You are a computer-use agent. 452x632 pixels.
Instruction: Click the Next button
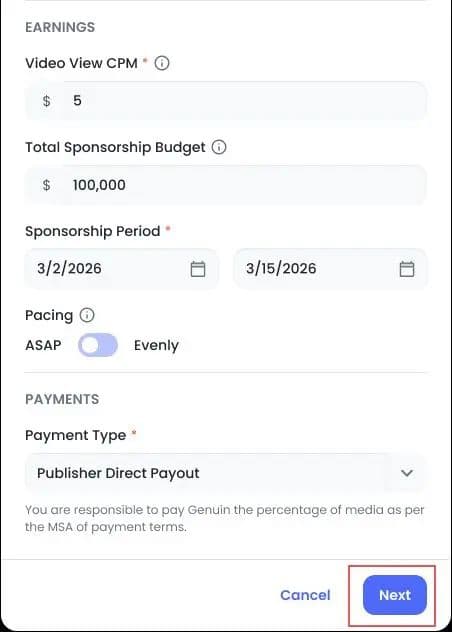[x=395, y=595]
